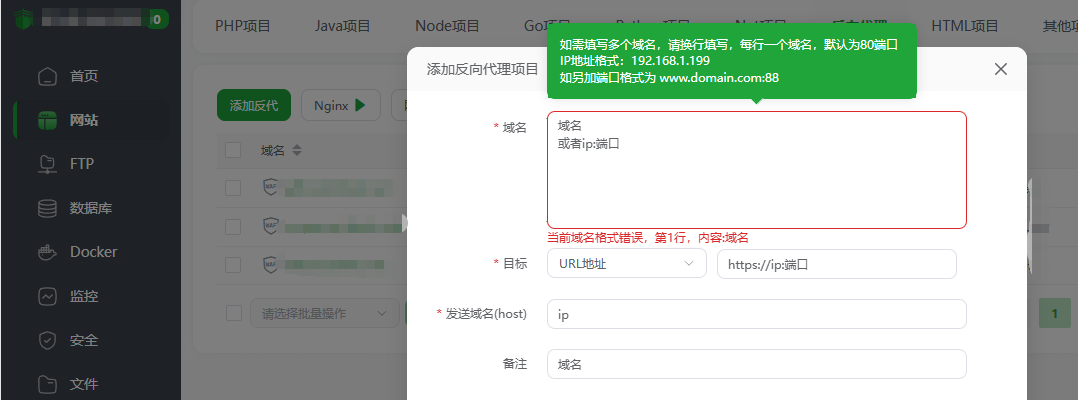Switch to the HTML项目 tab
1078x400 pixels.
[965, 26]
